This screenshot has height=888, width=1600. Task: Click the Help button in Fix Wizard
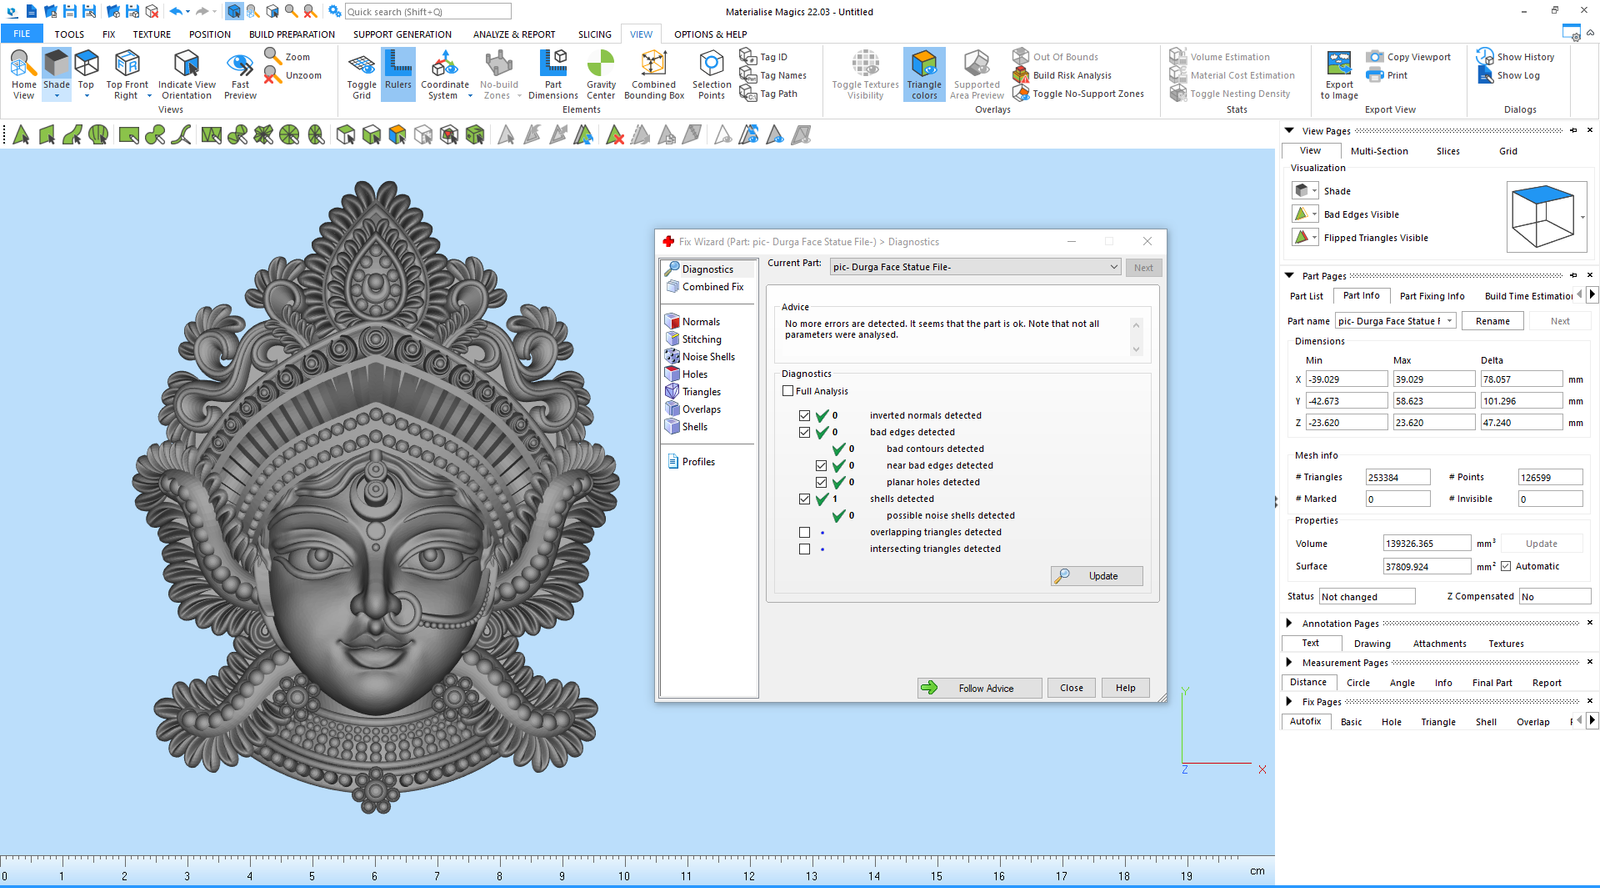click(1125, 688)
